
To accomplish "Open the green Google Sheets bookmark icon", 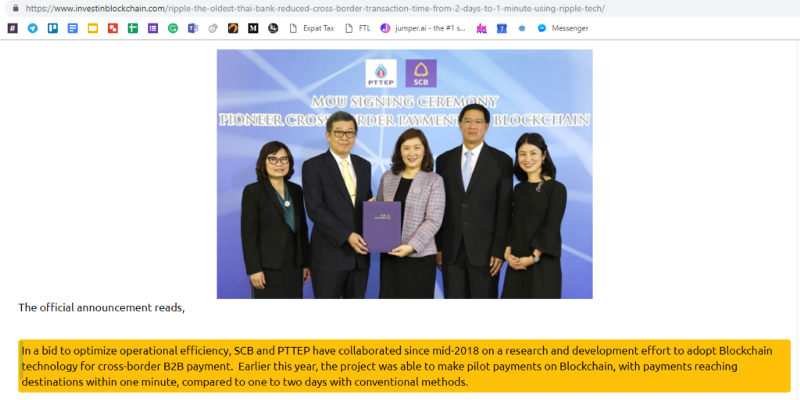I will (133, 29).
